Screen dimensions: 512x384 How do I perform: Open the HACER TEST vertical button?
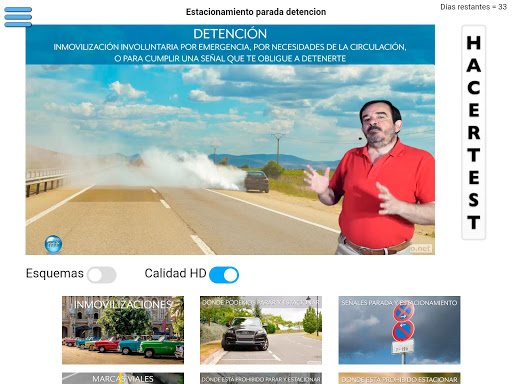[x=473, y=132]
